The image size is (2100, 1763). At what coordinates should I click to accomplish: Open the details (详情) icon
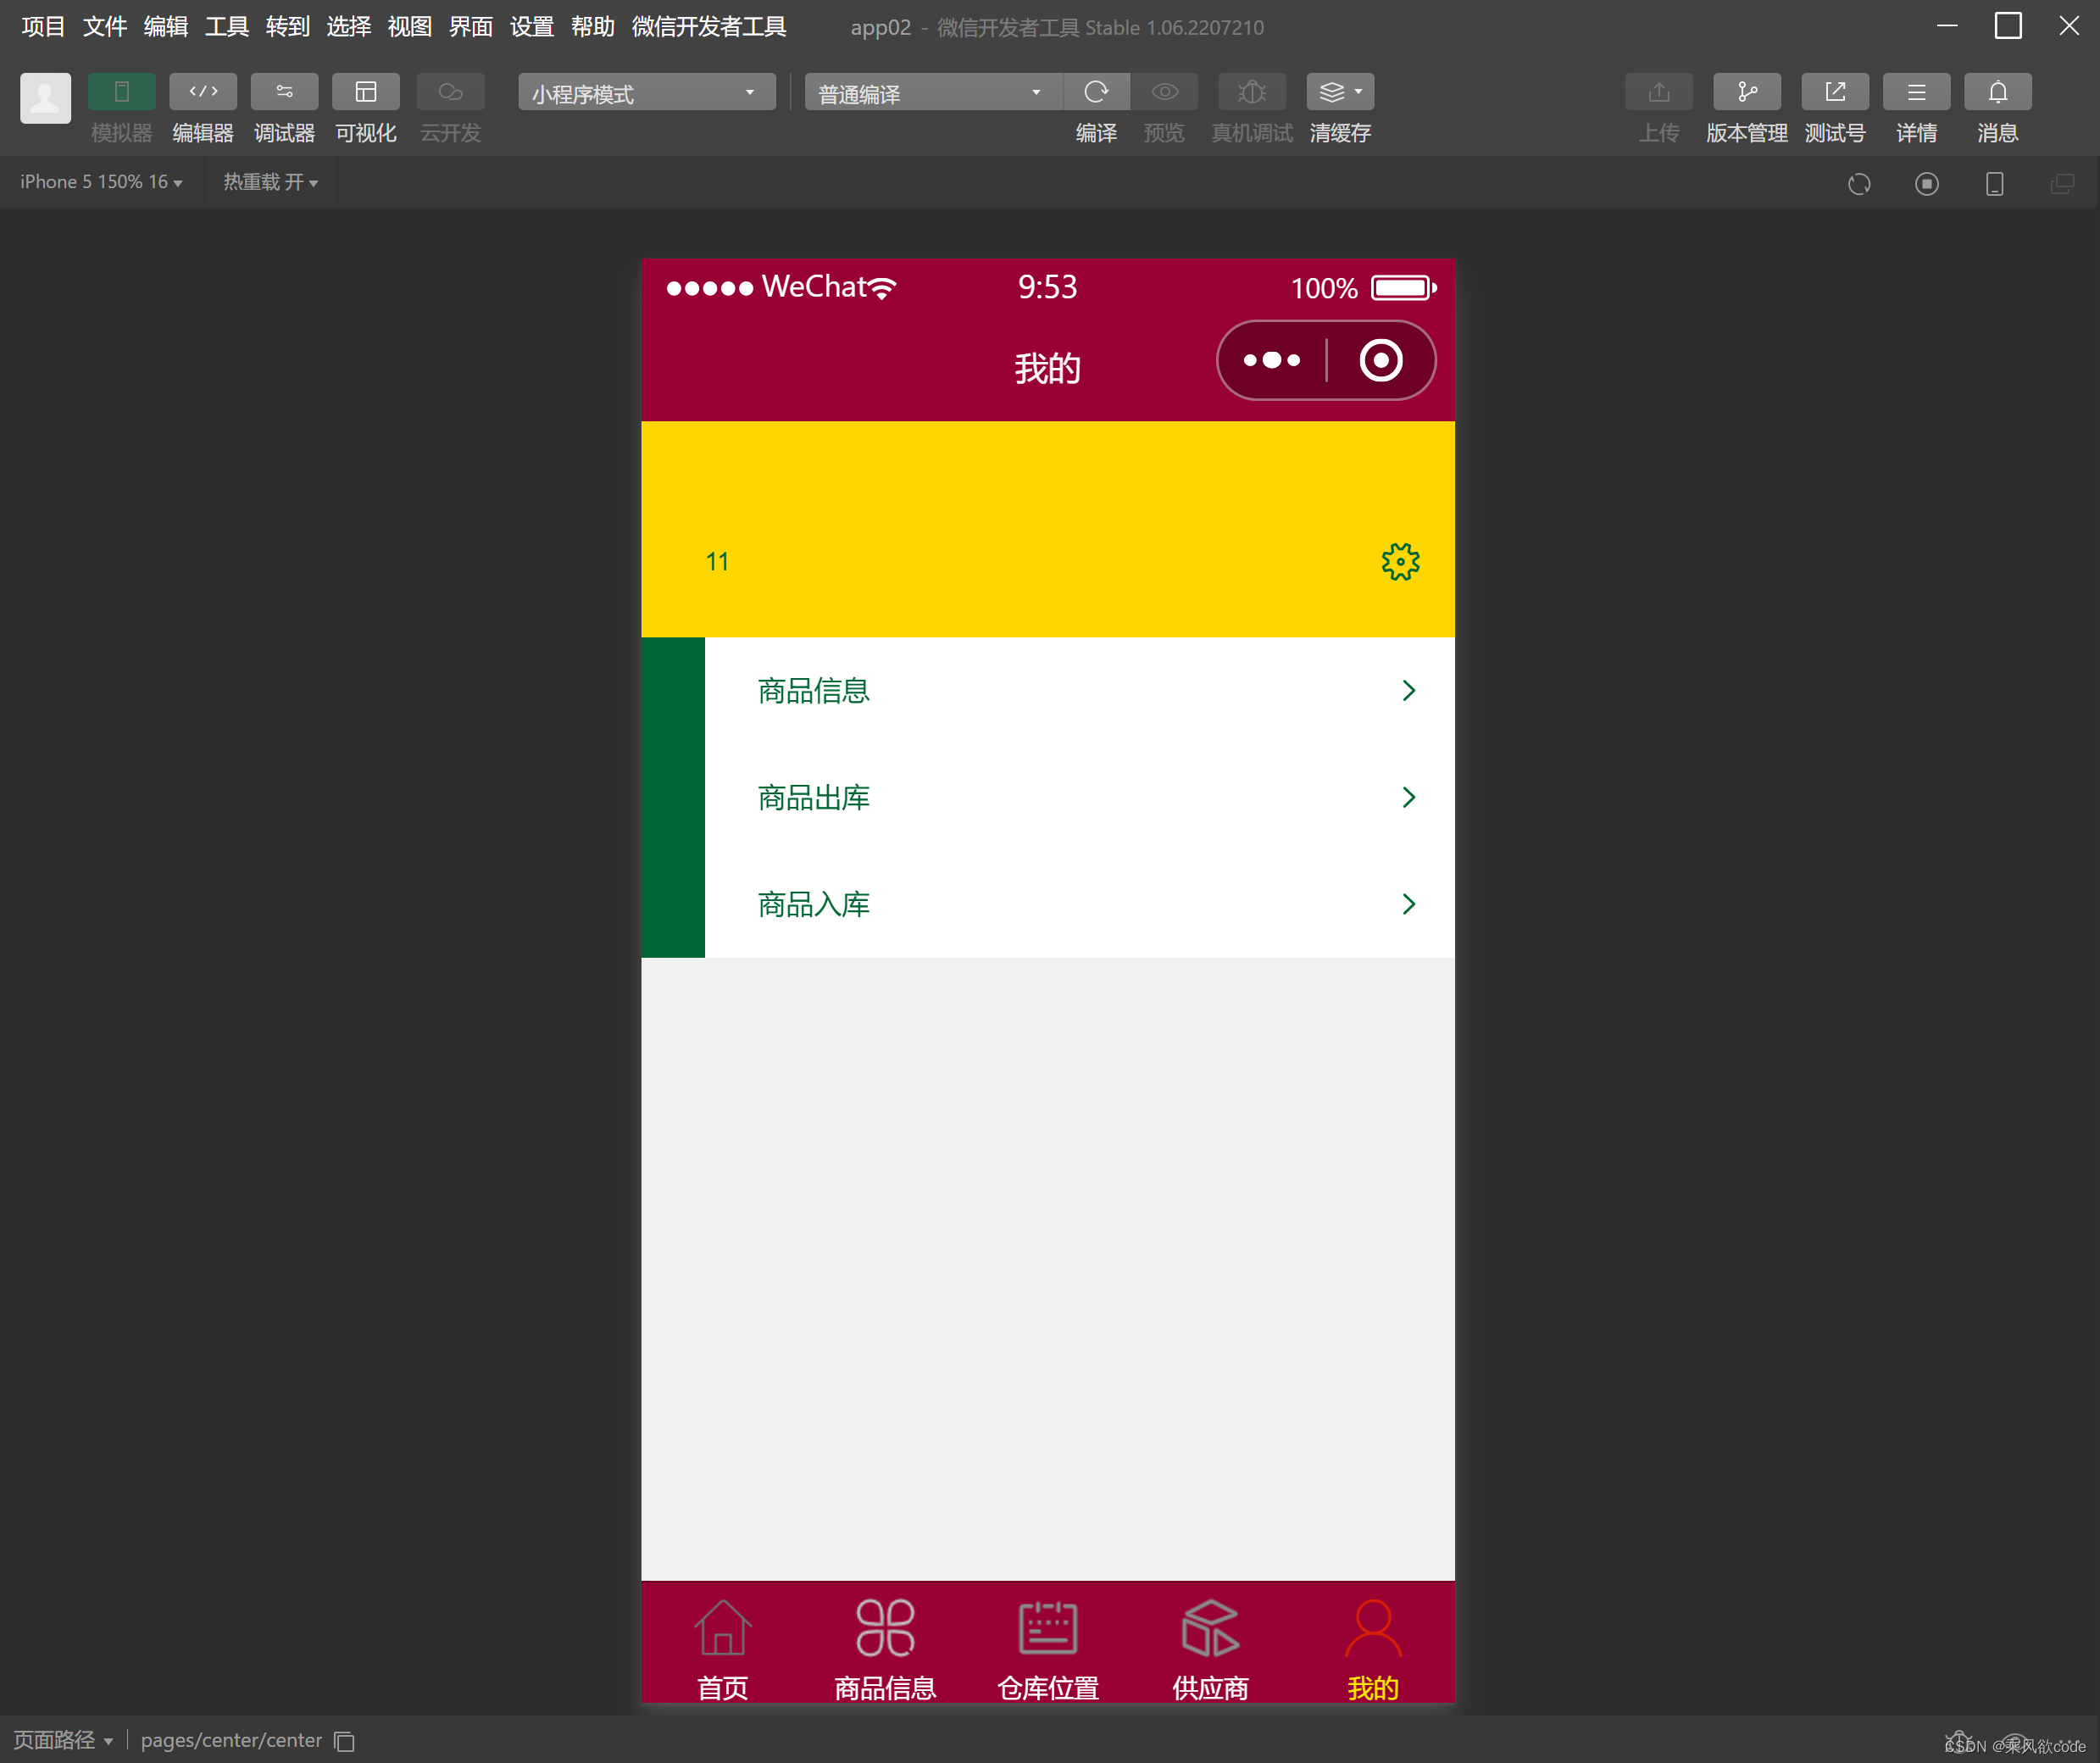coord(1915,92)
